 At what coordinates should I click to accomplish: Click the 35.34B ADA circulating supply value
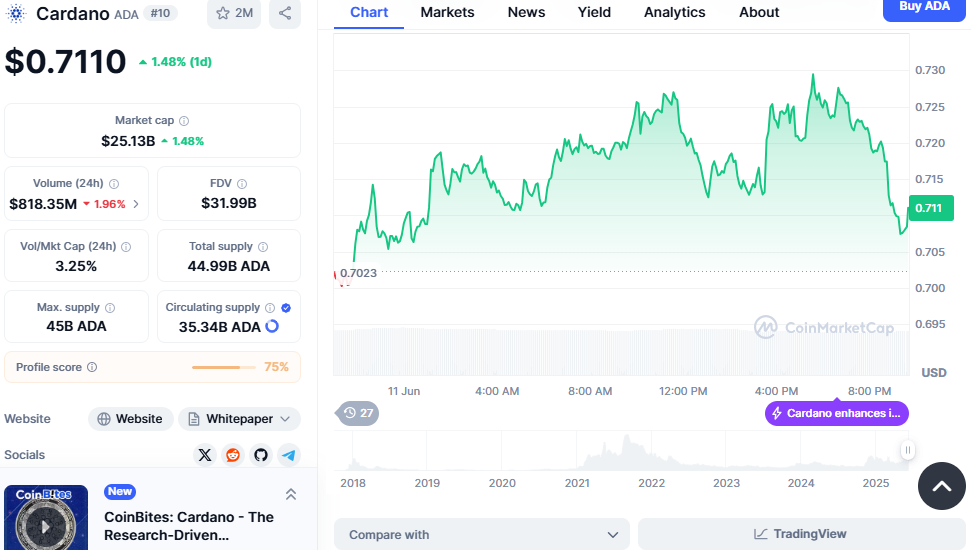(x=219, y=327)
